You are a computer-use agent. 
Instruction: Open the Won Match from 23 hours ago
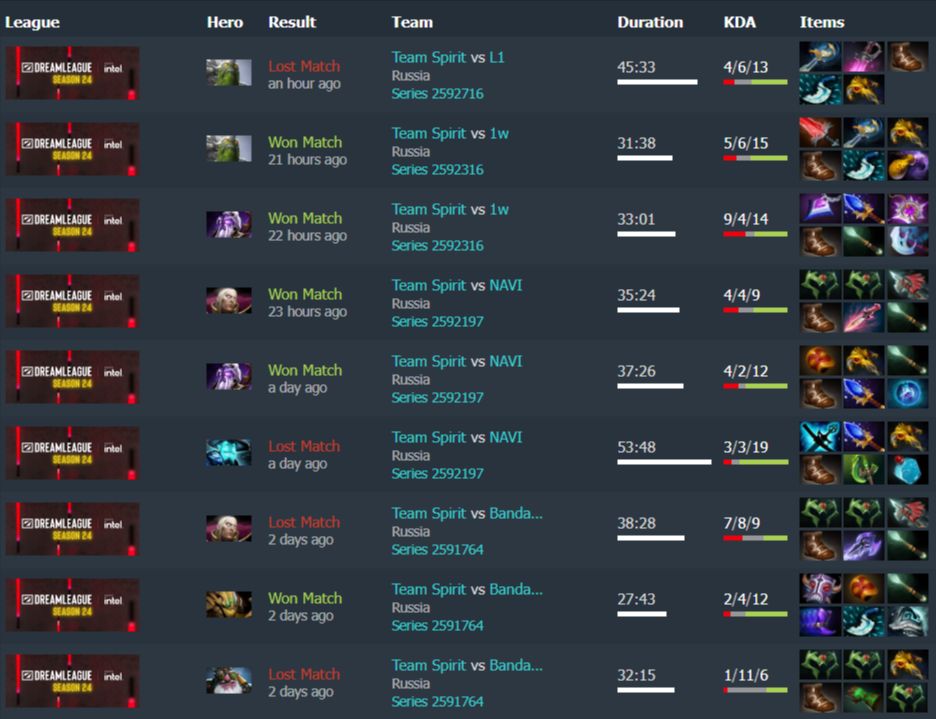coord(305,294)
